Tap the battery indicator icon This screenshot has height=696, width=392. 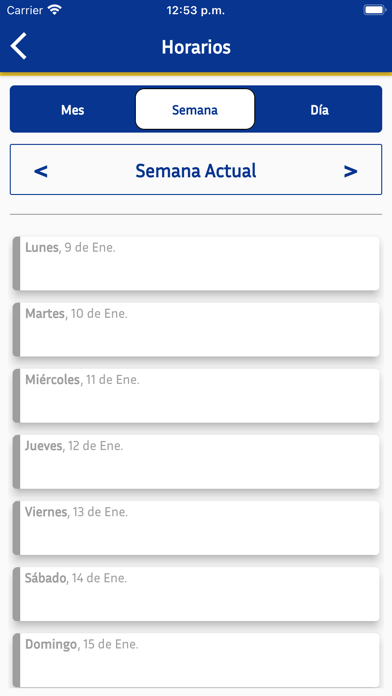374,10
